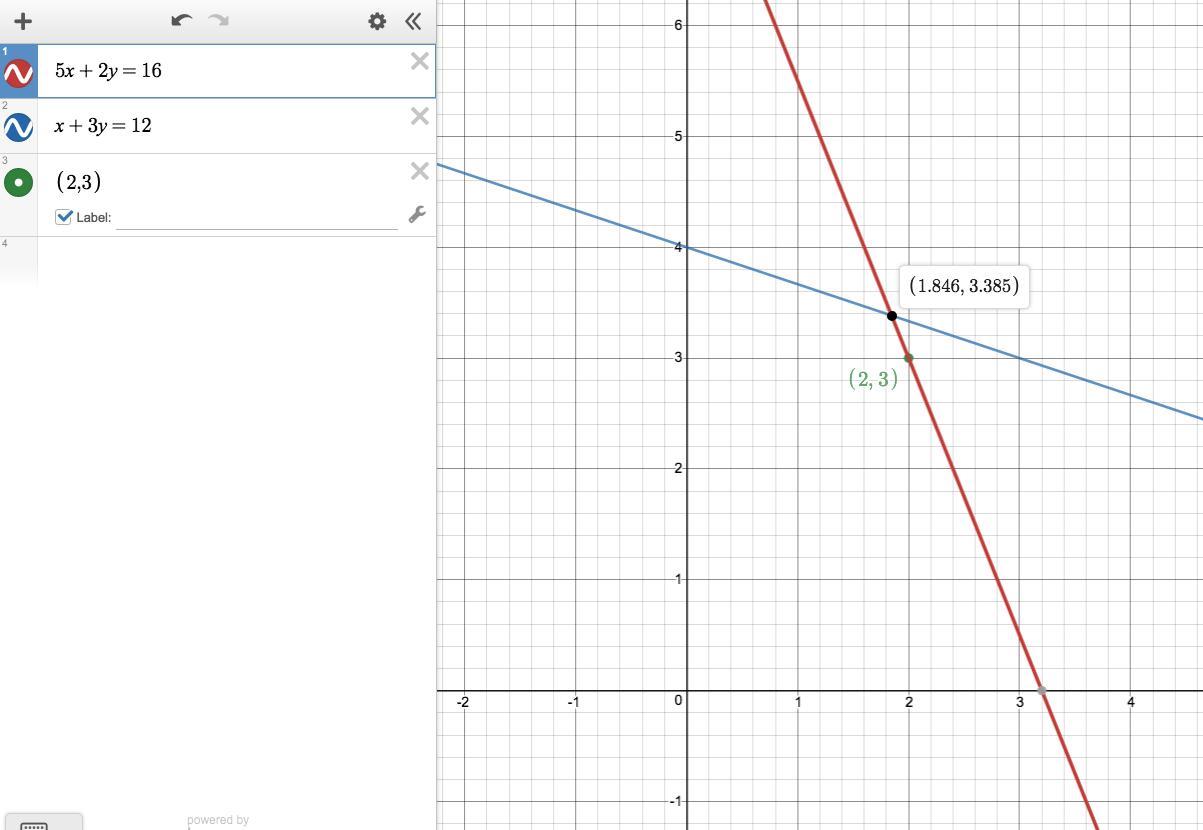Click the Add Item plus button

tap(22, 21)
